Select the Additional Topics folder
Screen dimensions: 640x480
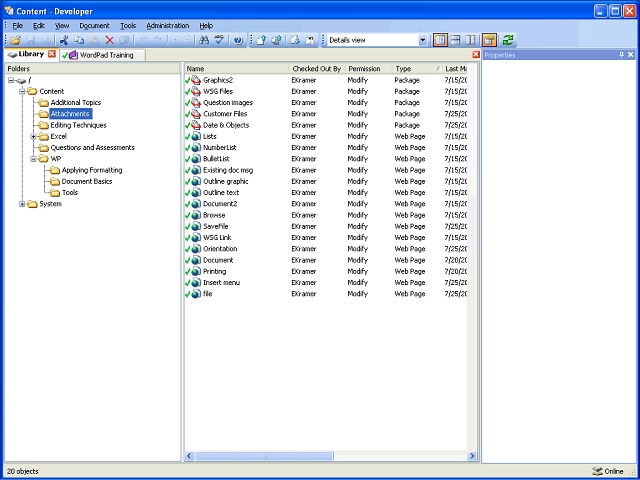tap(76, 102)
